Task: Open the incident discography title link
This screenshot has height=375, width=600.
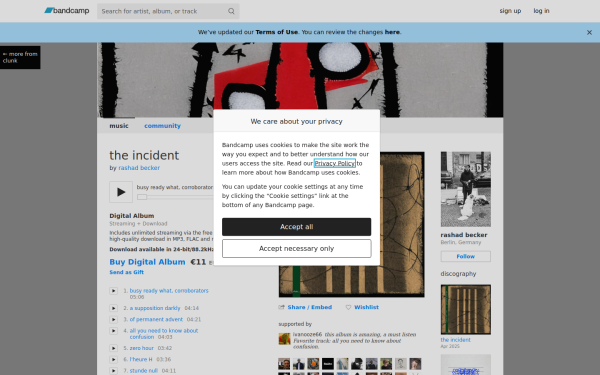Action: tap(455, 340)
